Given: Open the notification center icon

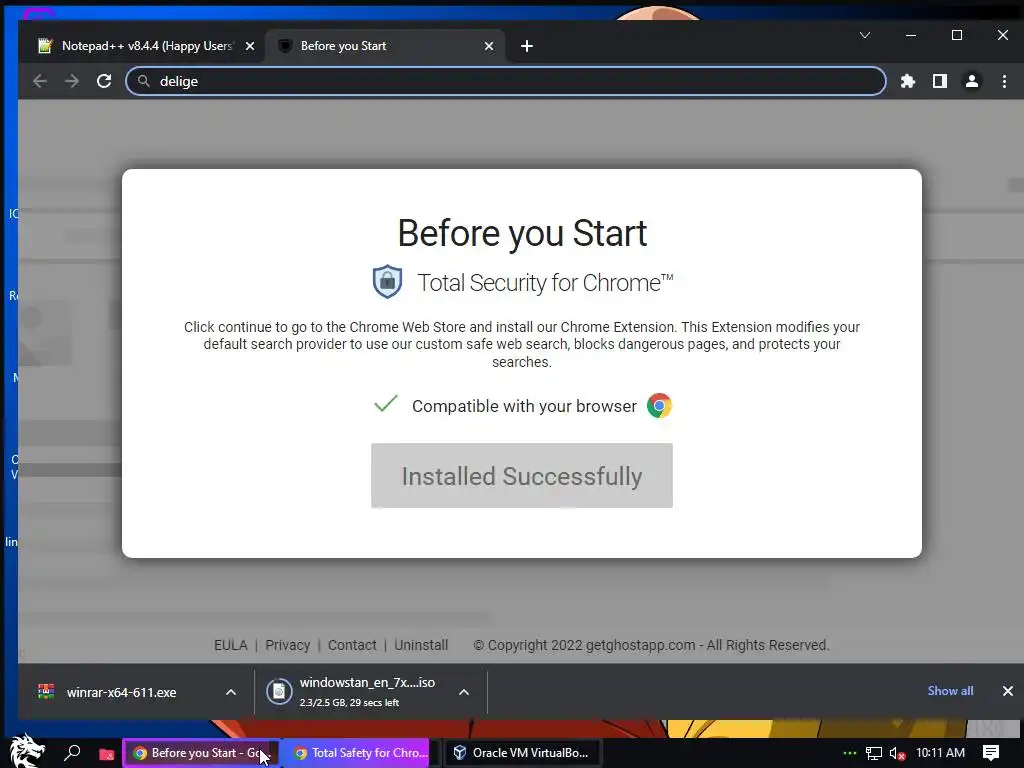Looking at the screenshot, I should [x=991, y=753].
